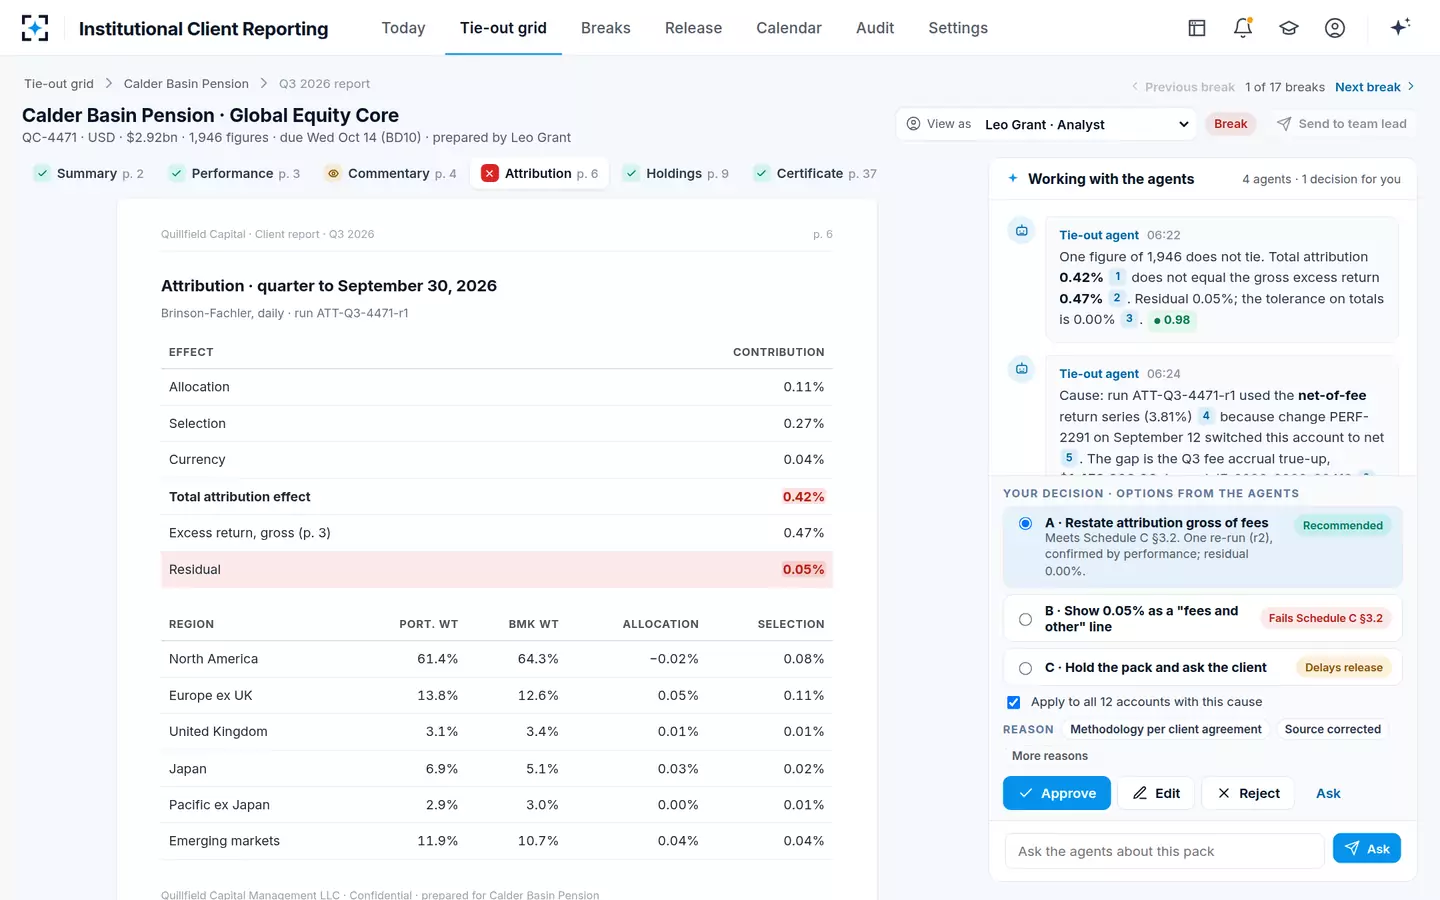Open citation 4 after return series (3.81%)

click(1206, 416)
